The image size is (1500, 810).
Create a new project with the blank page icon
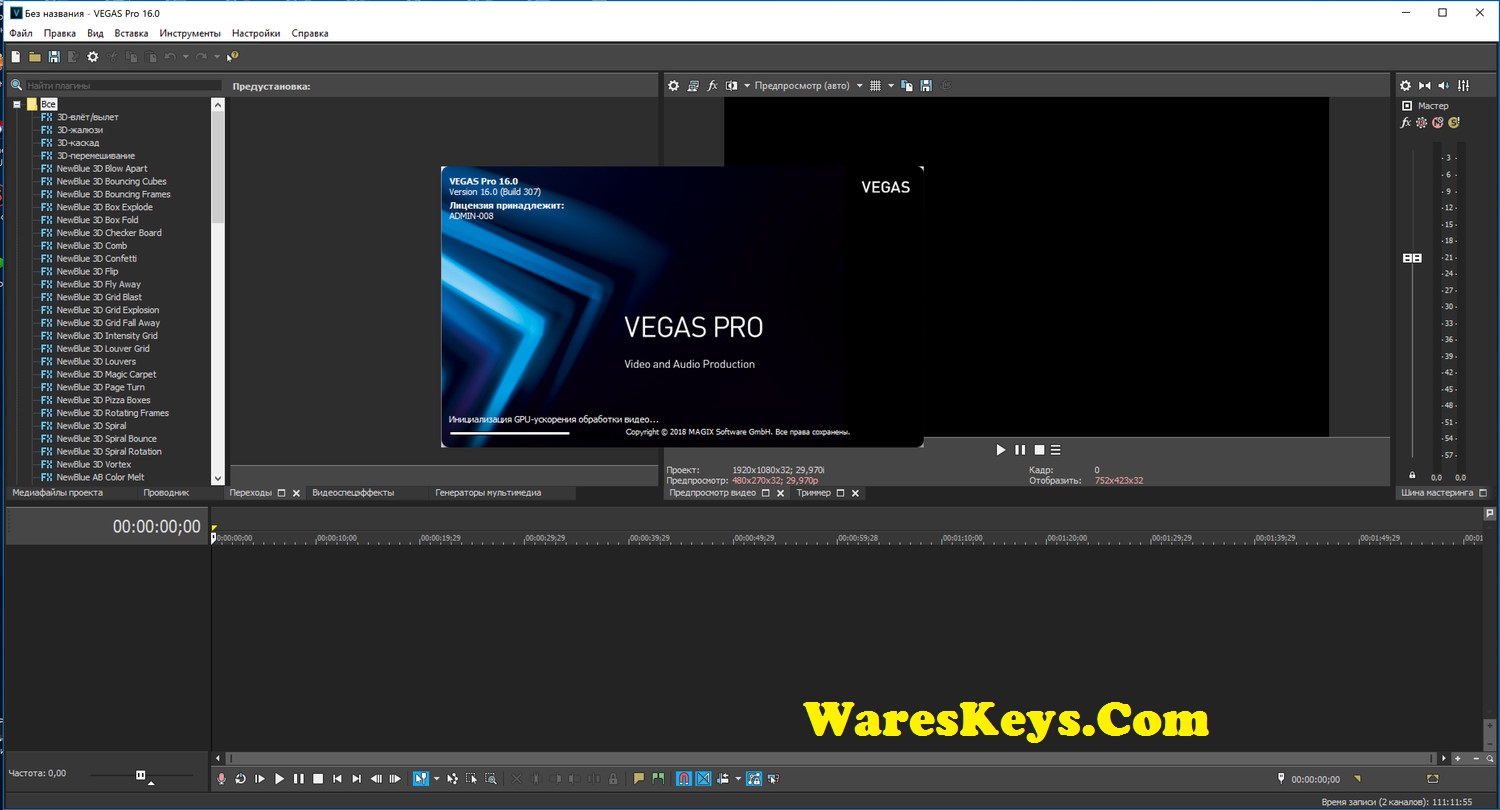(x=16, y=57)
